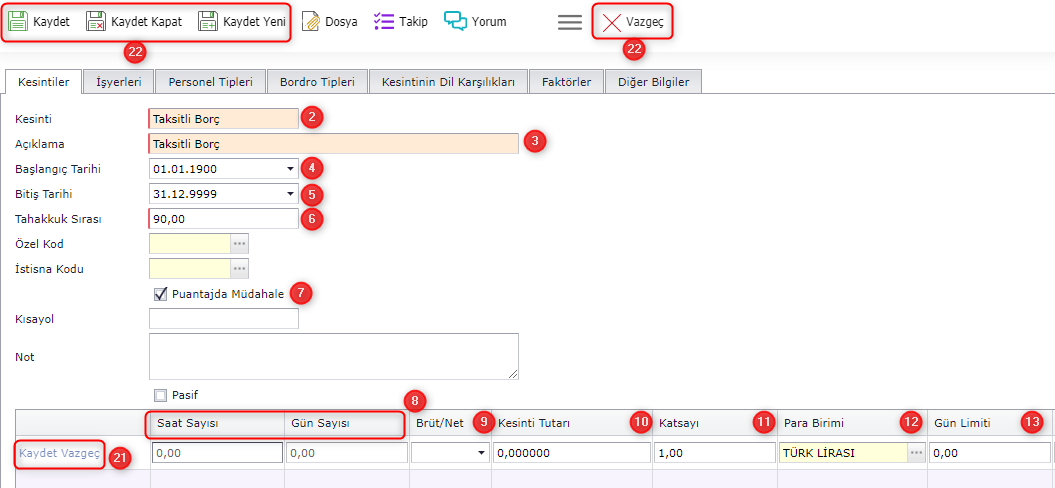Switch to the Bordro Tipleri tab
The image size is (1055, 488).
(317, 82)
